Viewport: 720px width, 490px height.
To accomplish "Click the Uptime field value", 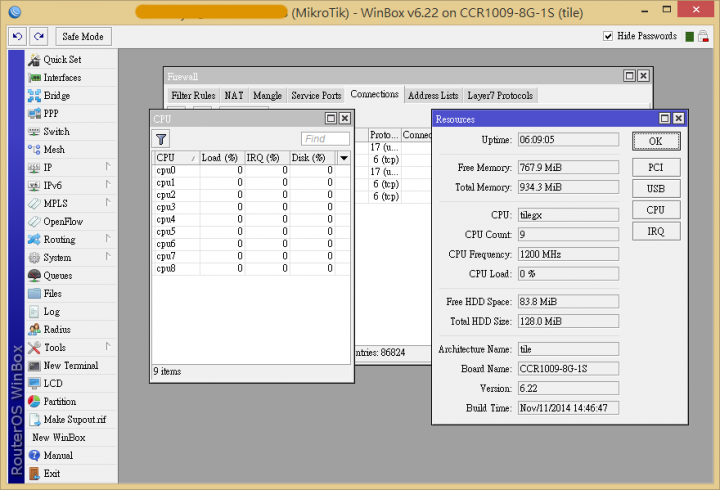I will coord(568,140).
